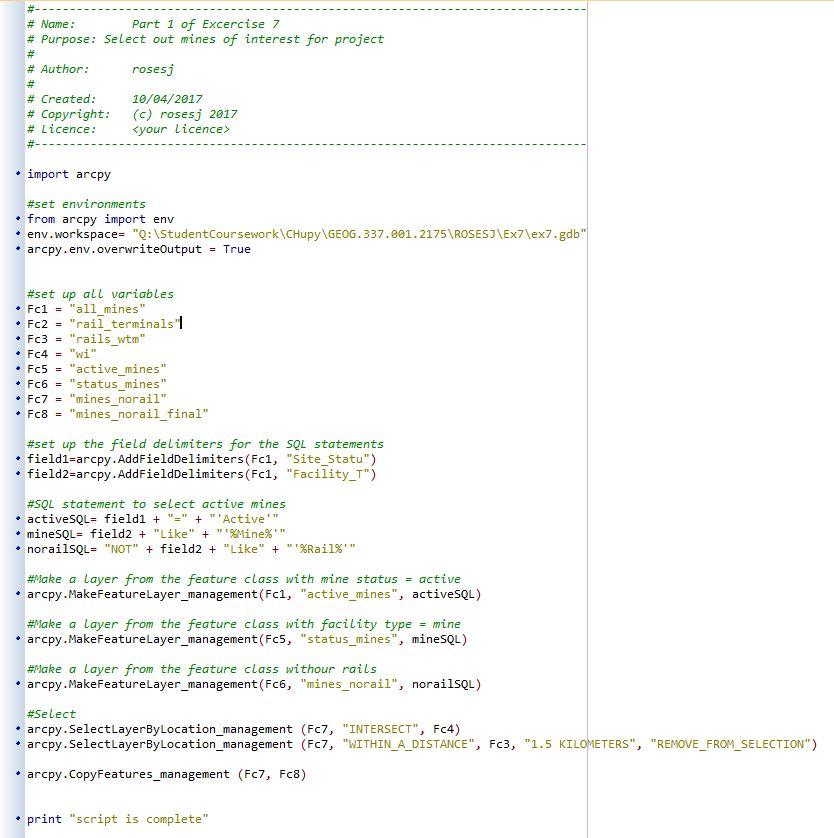
Task: Click '#SQL statement to select active mines'
Action: [157, 504]
